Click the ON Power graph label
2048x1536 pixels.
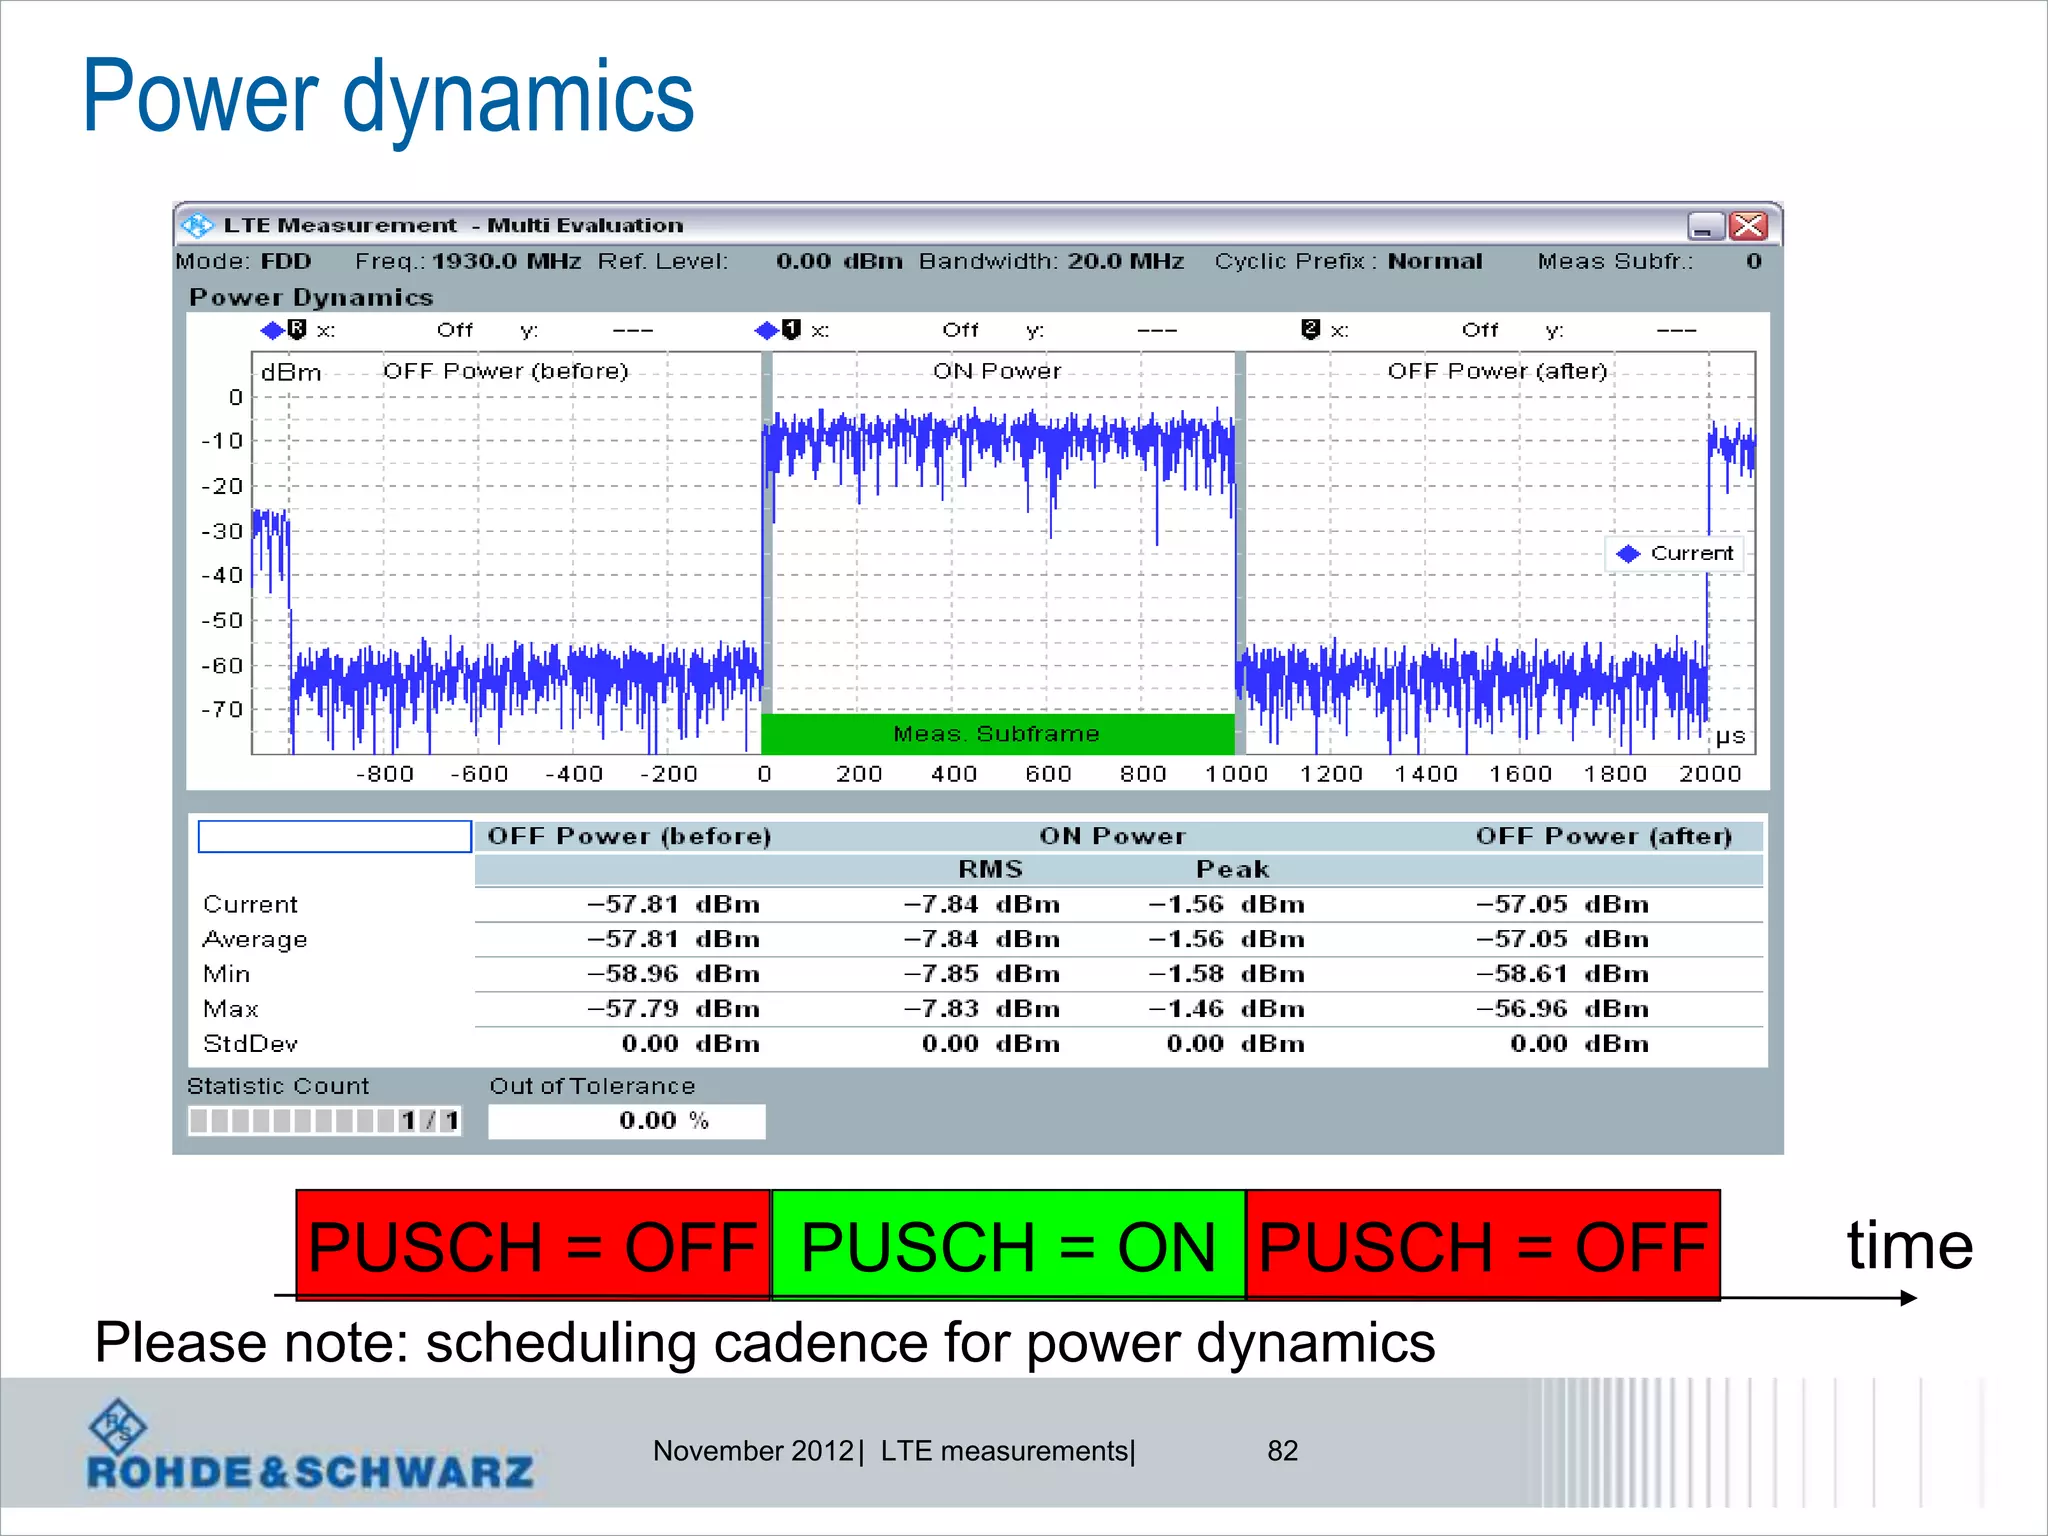click(x=997, y=371)
